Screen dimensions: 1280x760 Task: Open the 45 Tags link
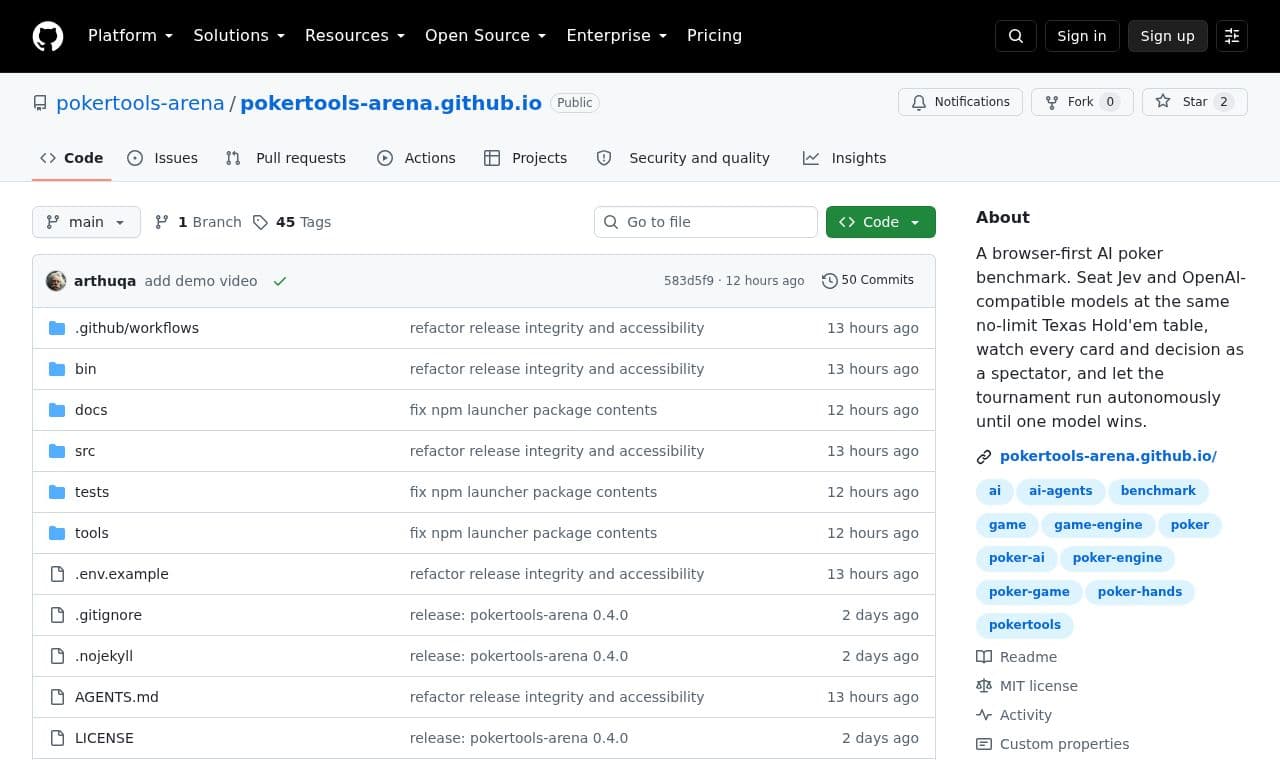click(x=292, y=222)
